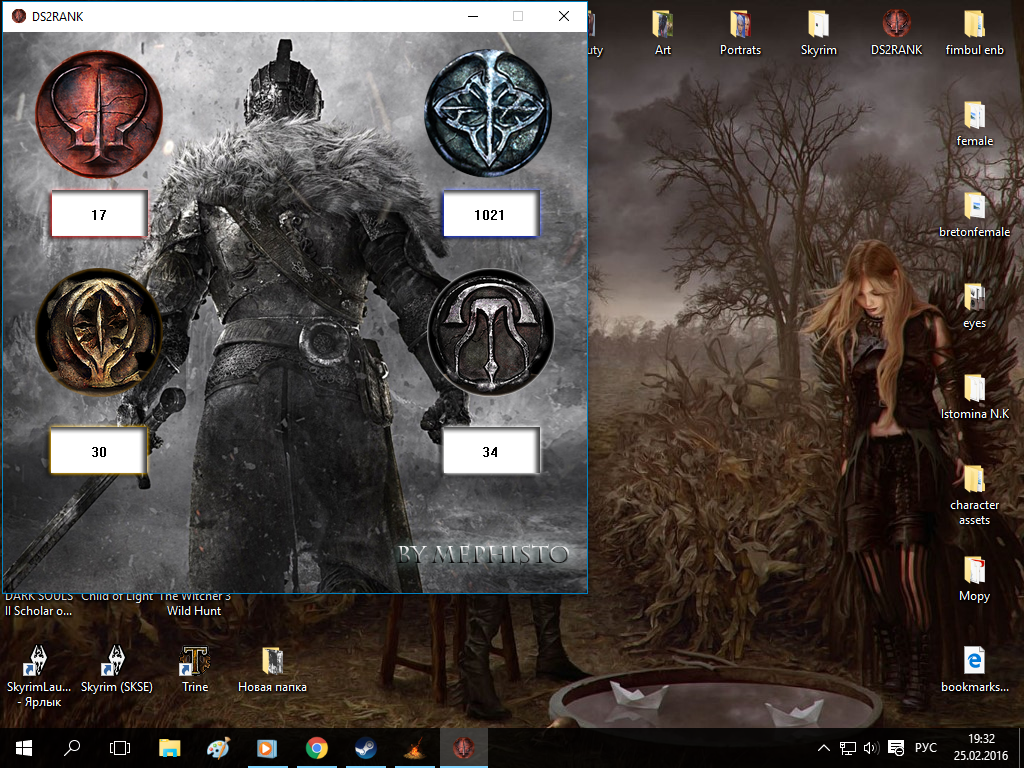This screenshot has width=1024, height=768.
Task: Open the paint palette app on taskbar
Action: [x=218, y=748]
